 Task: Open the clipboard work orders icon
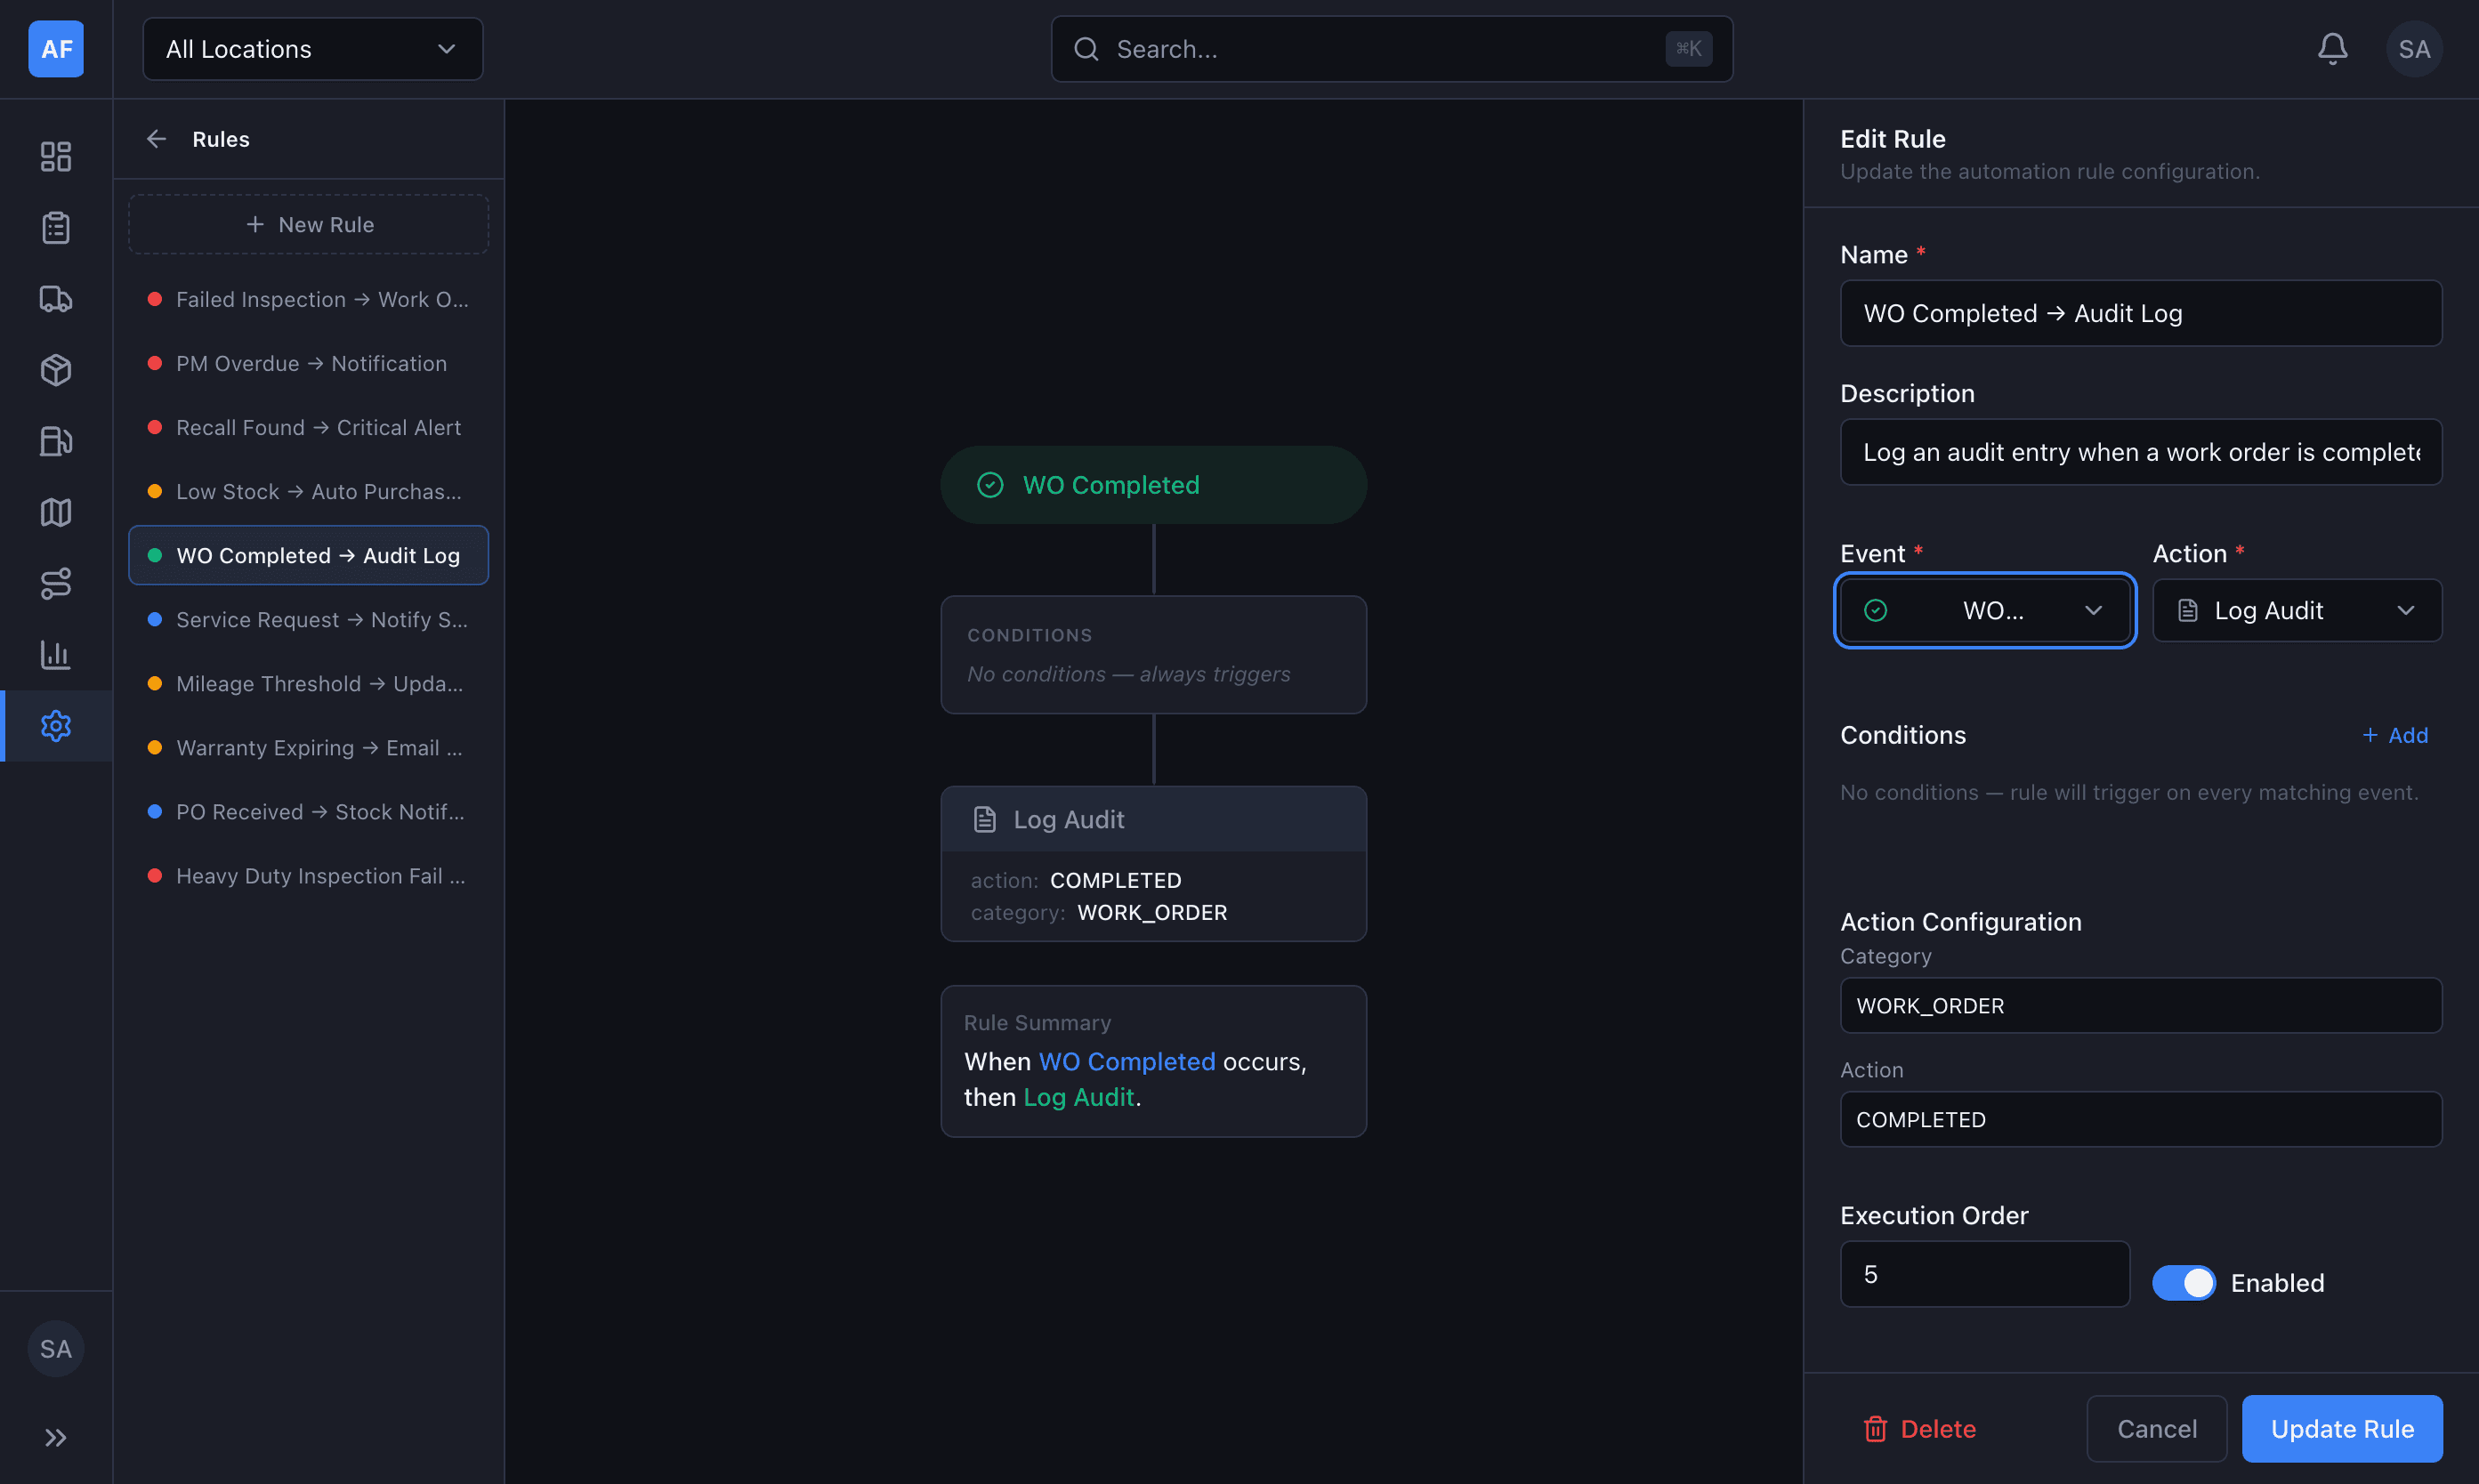[56, 227]
